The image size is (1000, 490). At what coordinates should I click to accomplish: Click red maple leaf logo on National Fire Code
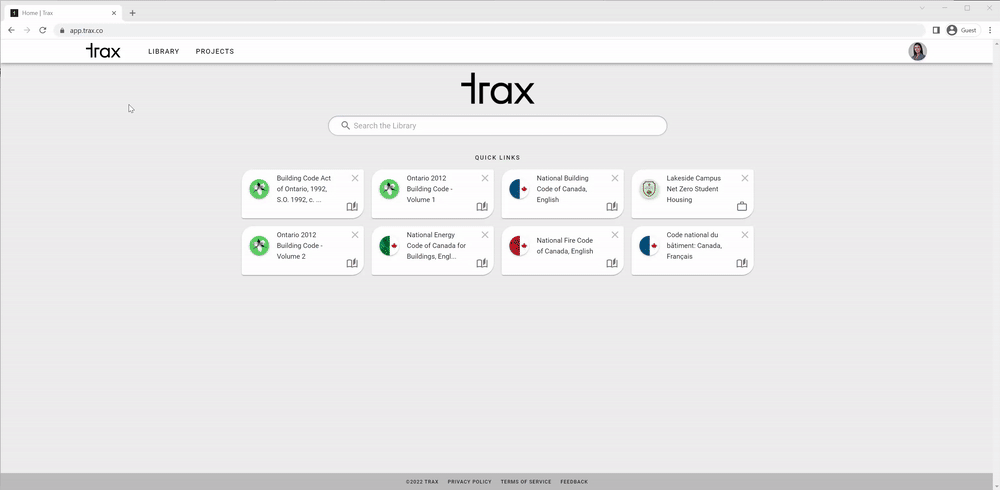click(519, 246)
